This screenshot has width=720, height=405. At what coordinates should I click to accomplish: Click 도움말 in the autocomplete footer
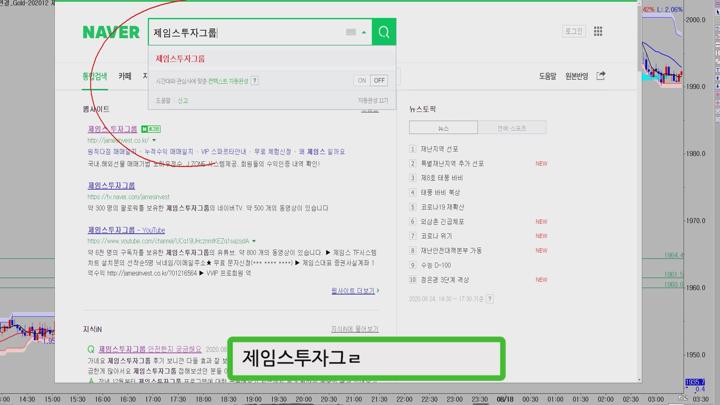click(x=163, y=101)
